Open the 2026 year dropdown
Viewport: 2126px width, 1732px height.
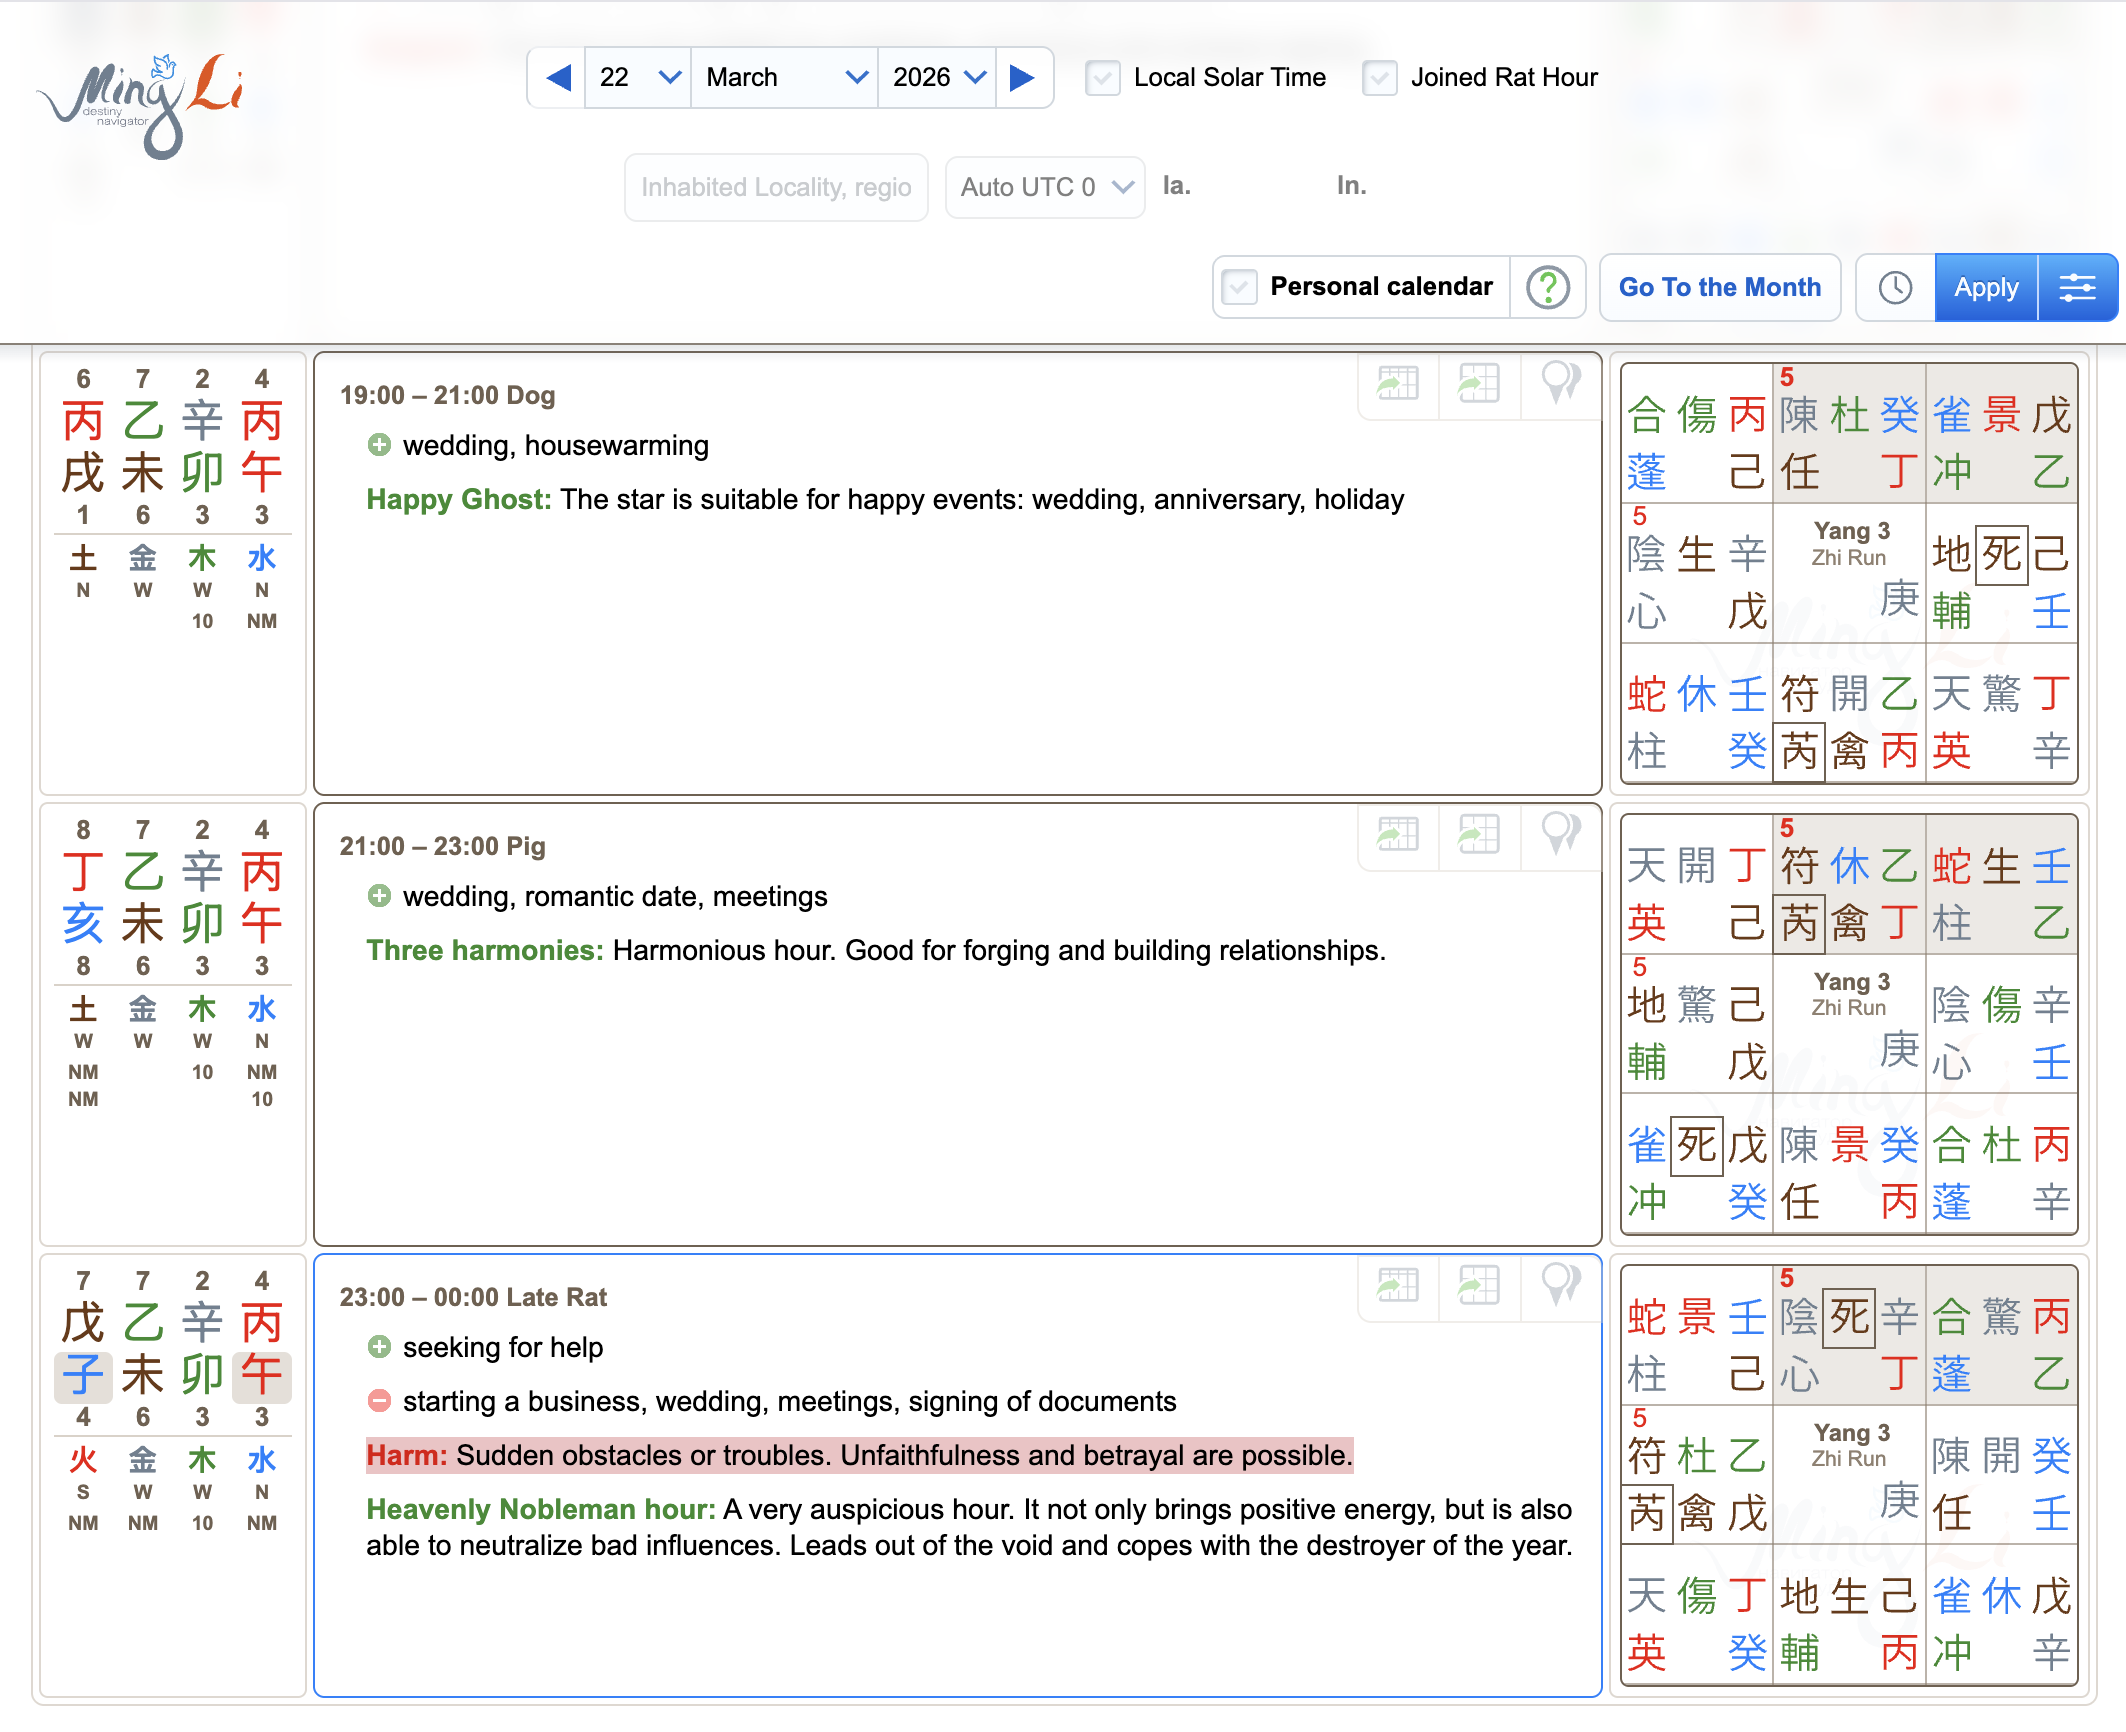(937, 77)
